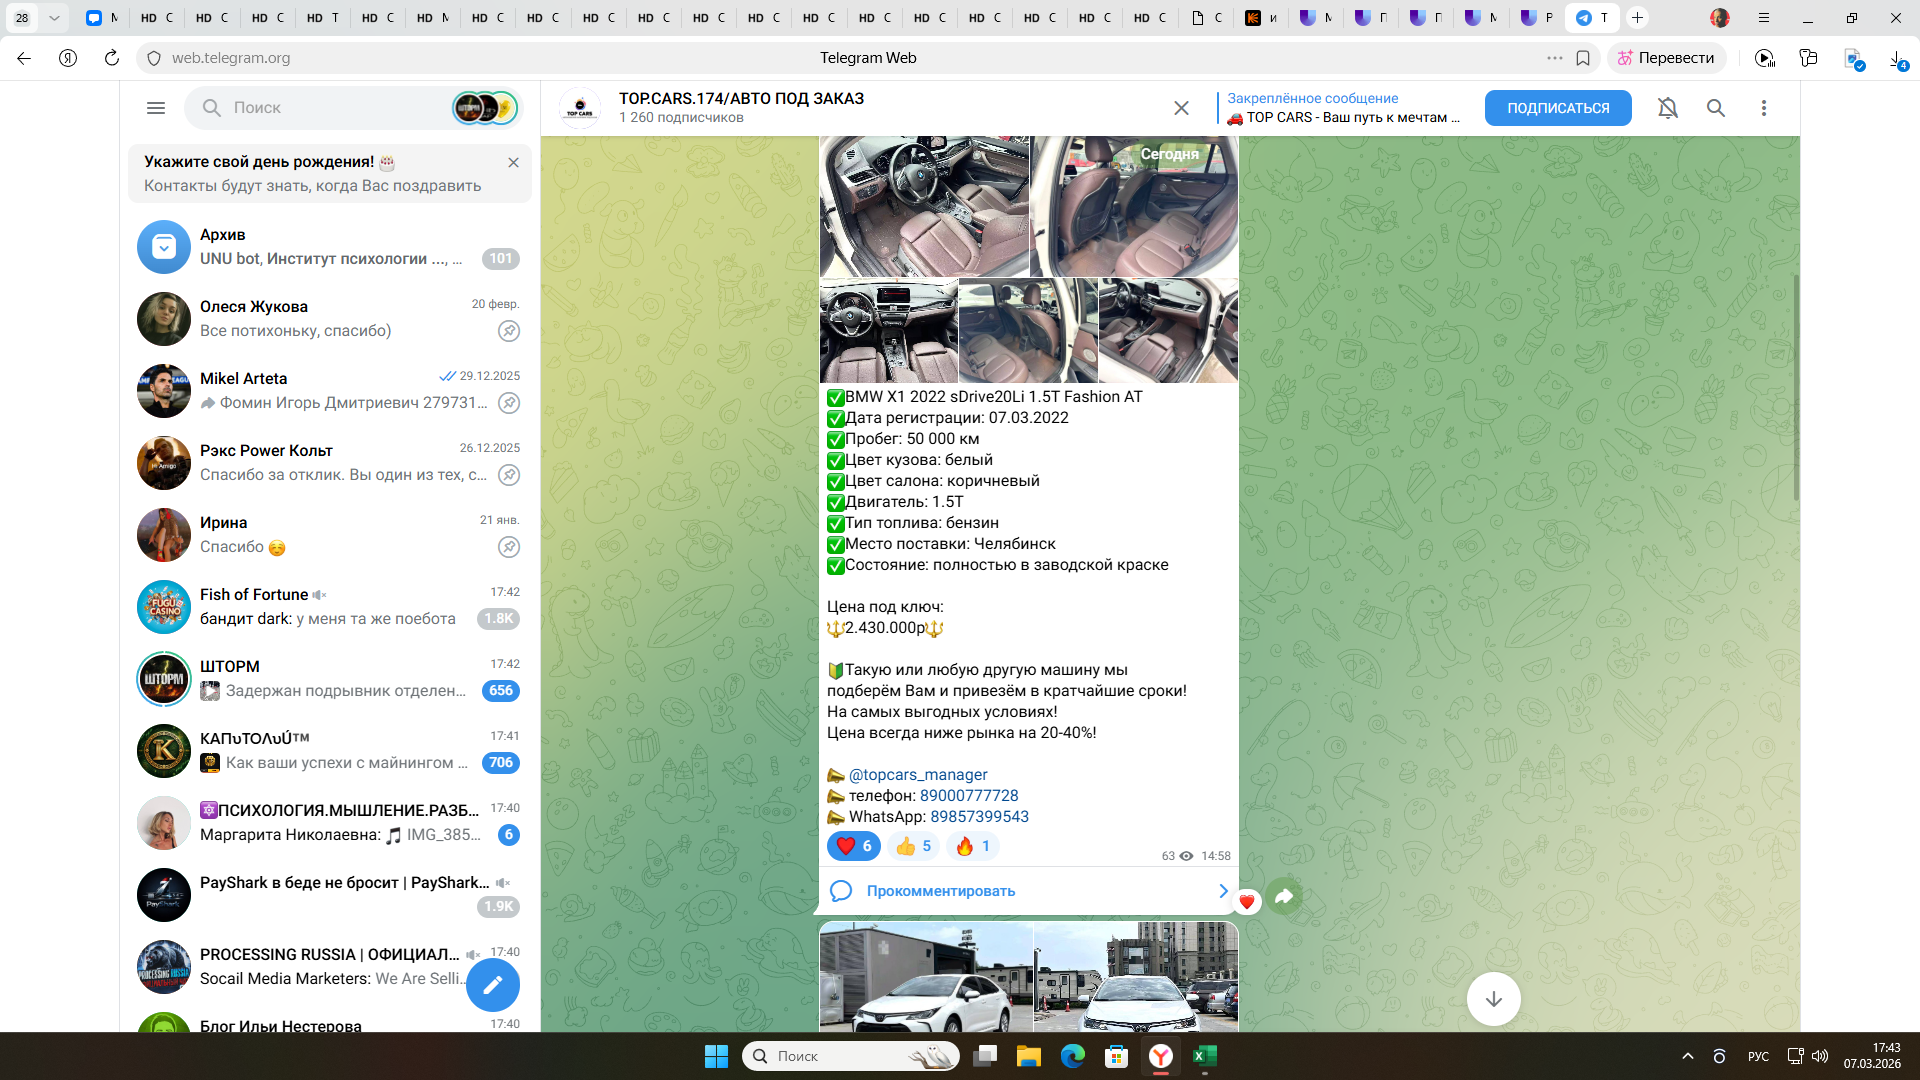Viewport: 1920px width, 1080px height.
Task: Open the Архив chat folder
Action: 330,247
